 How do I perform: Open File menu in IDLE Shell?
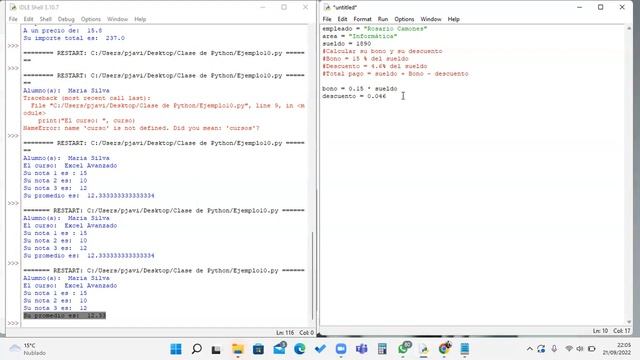13,19
